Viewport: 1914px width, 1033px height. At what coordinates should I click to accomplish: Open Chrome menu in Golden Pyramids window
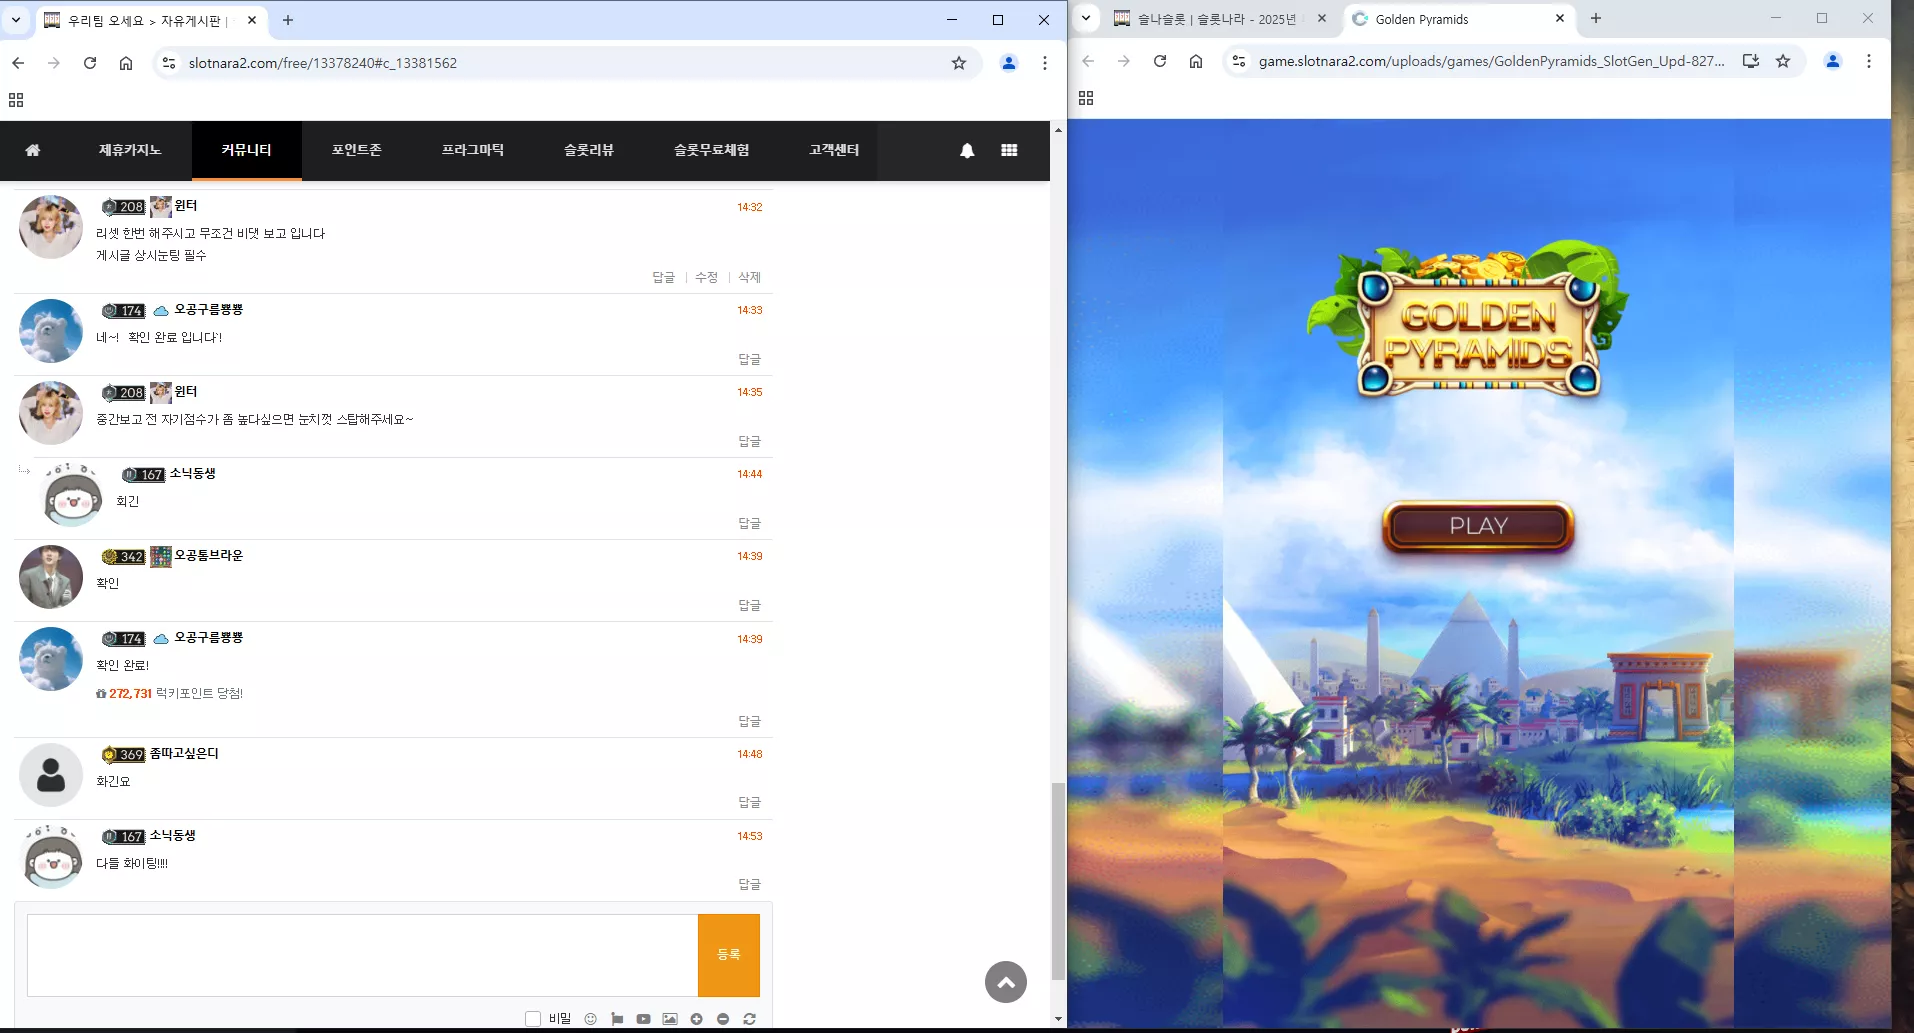point(1869,61)
